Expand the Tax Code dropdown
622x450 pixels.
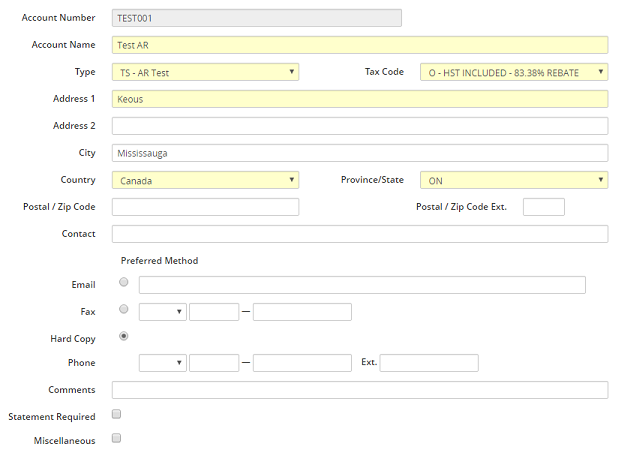(x=514, y=72)
